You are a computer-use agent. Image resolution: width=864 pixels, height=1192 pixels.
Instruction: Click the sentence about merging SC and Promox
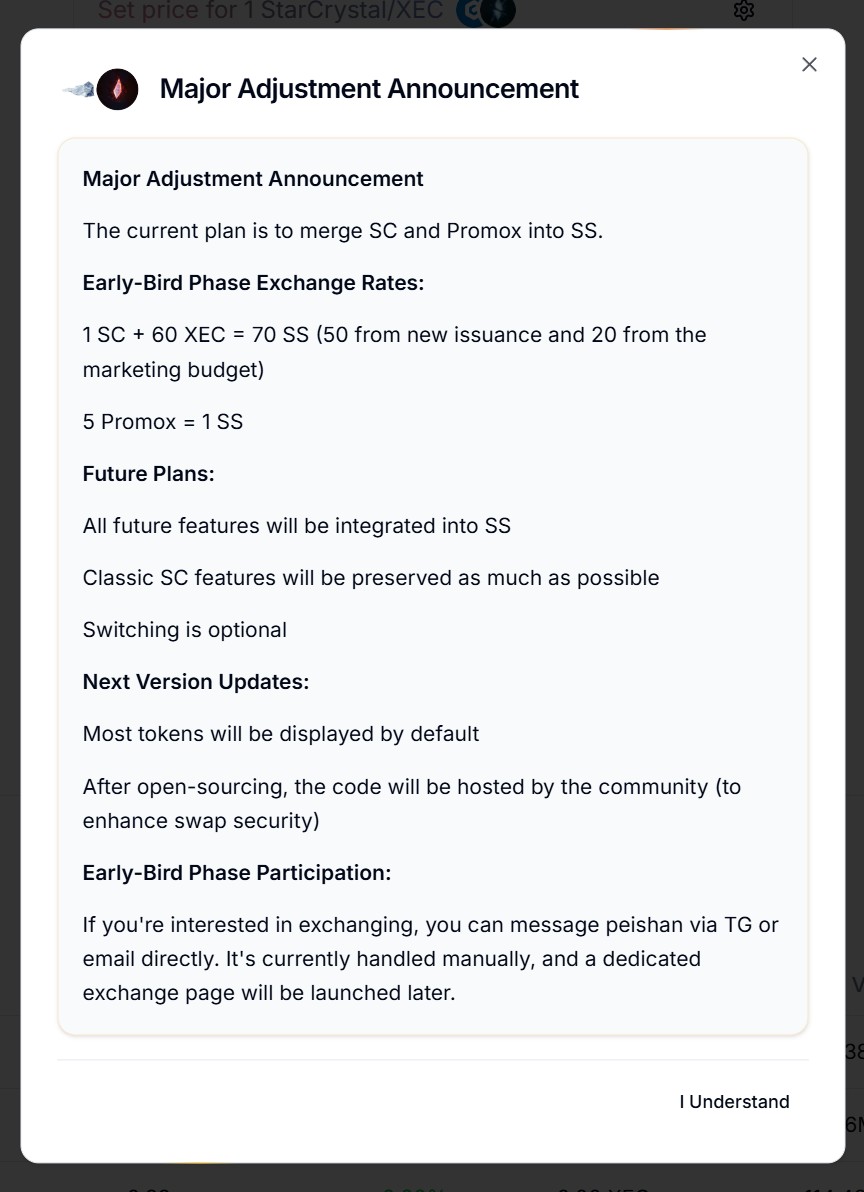click(342, 231)
